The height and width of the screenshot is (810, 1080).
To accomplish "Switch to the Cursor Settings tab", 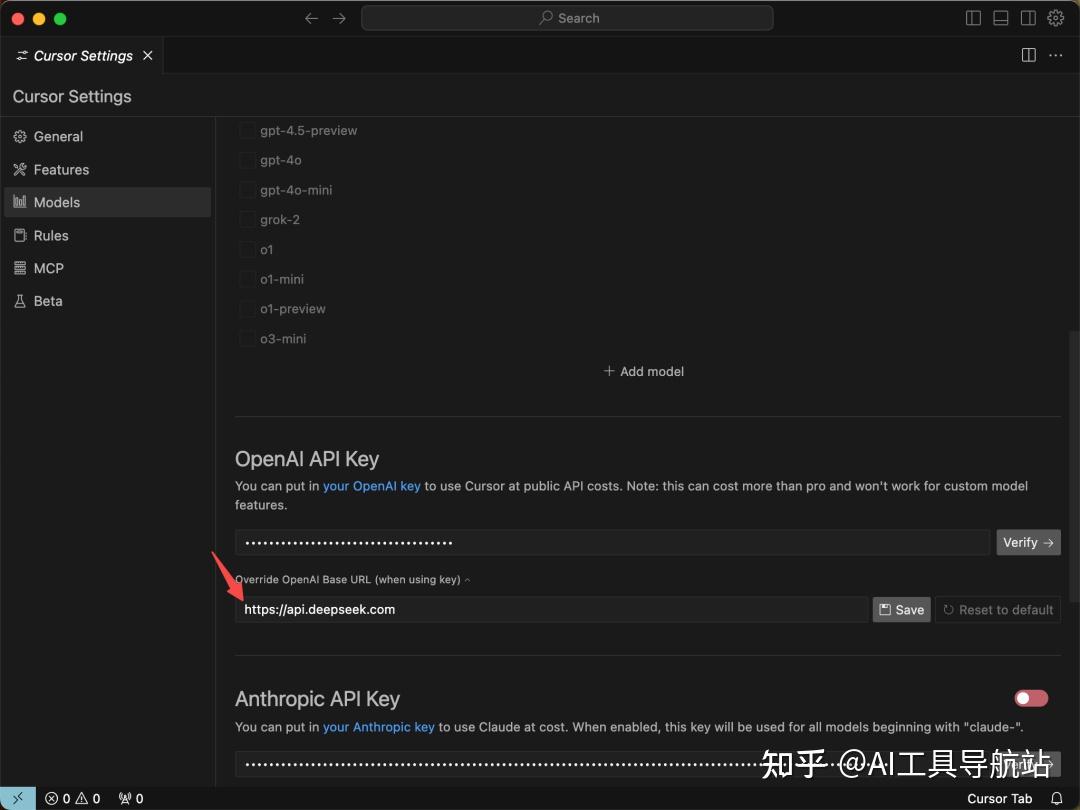I will [83, 56].
